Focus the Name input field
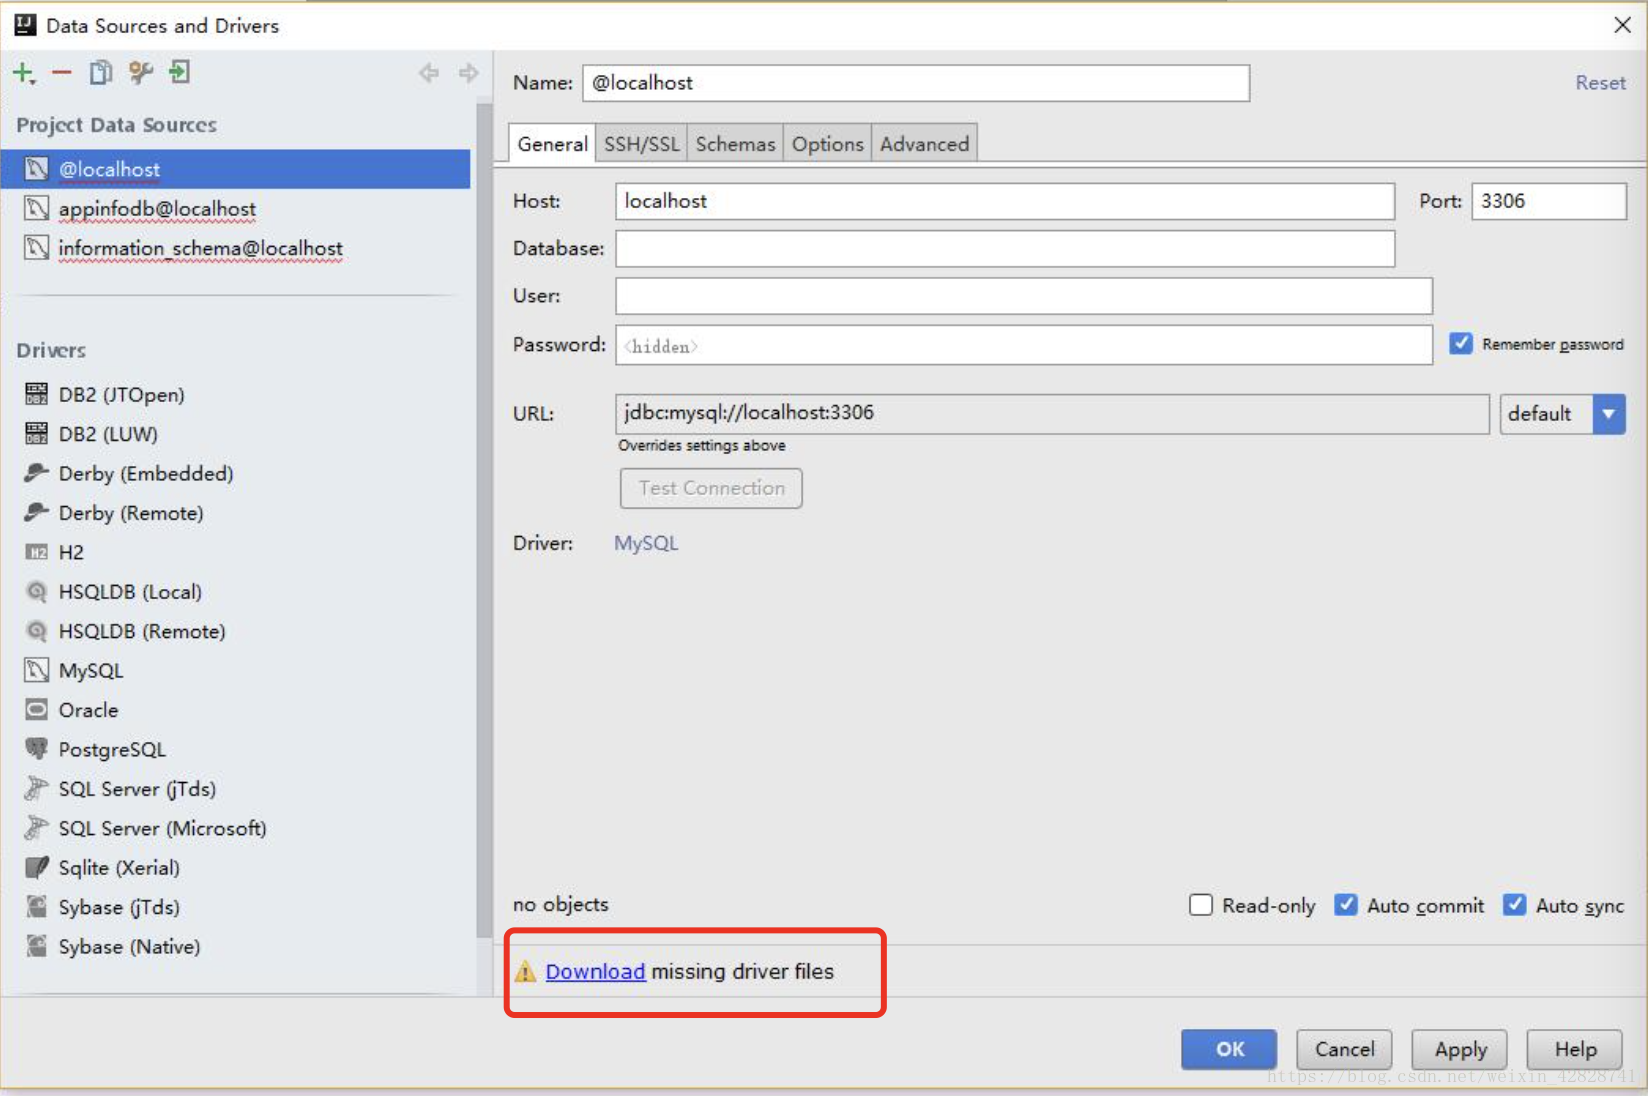 (x=916, y=83)
